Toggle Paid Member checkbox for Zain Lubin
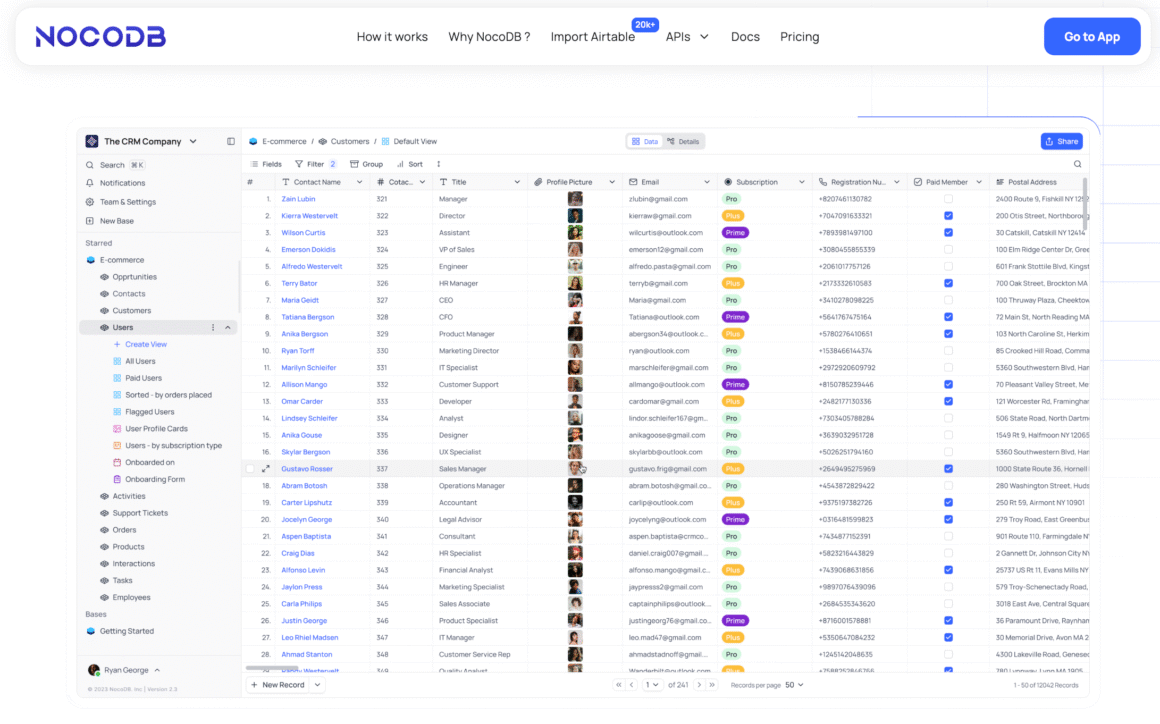 (x=948, y=199)
